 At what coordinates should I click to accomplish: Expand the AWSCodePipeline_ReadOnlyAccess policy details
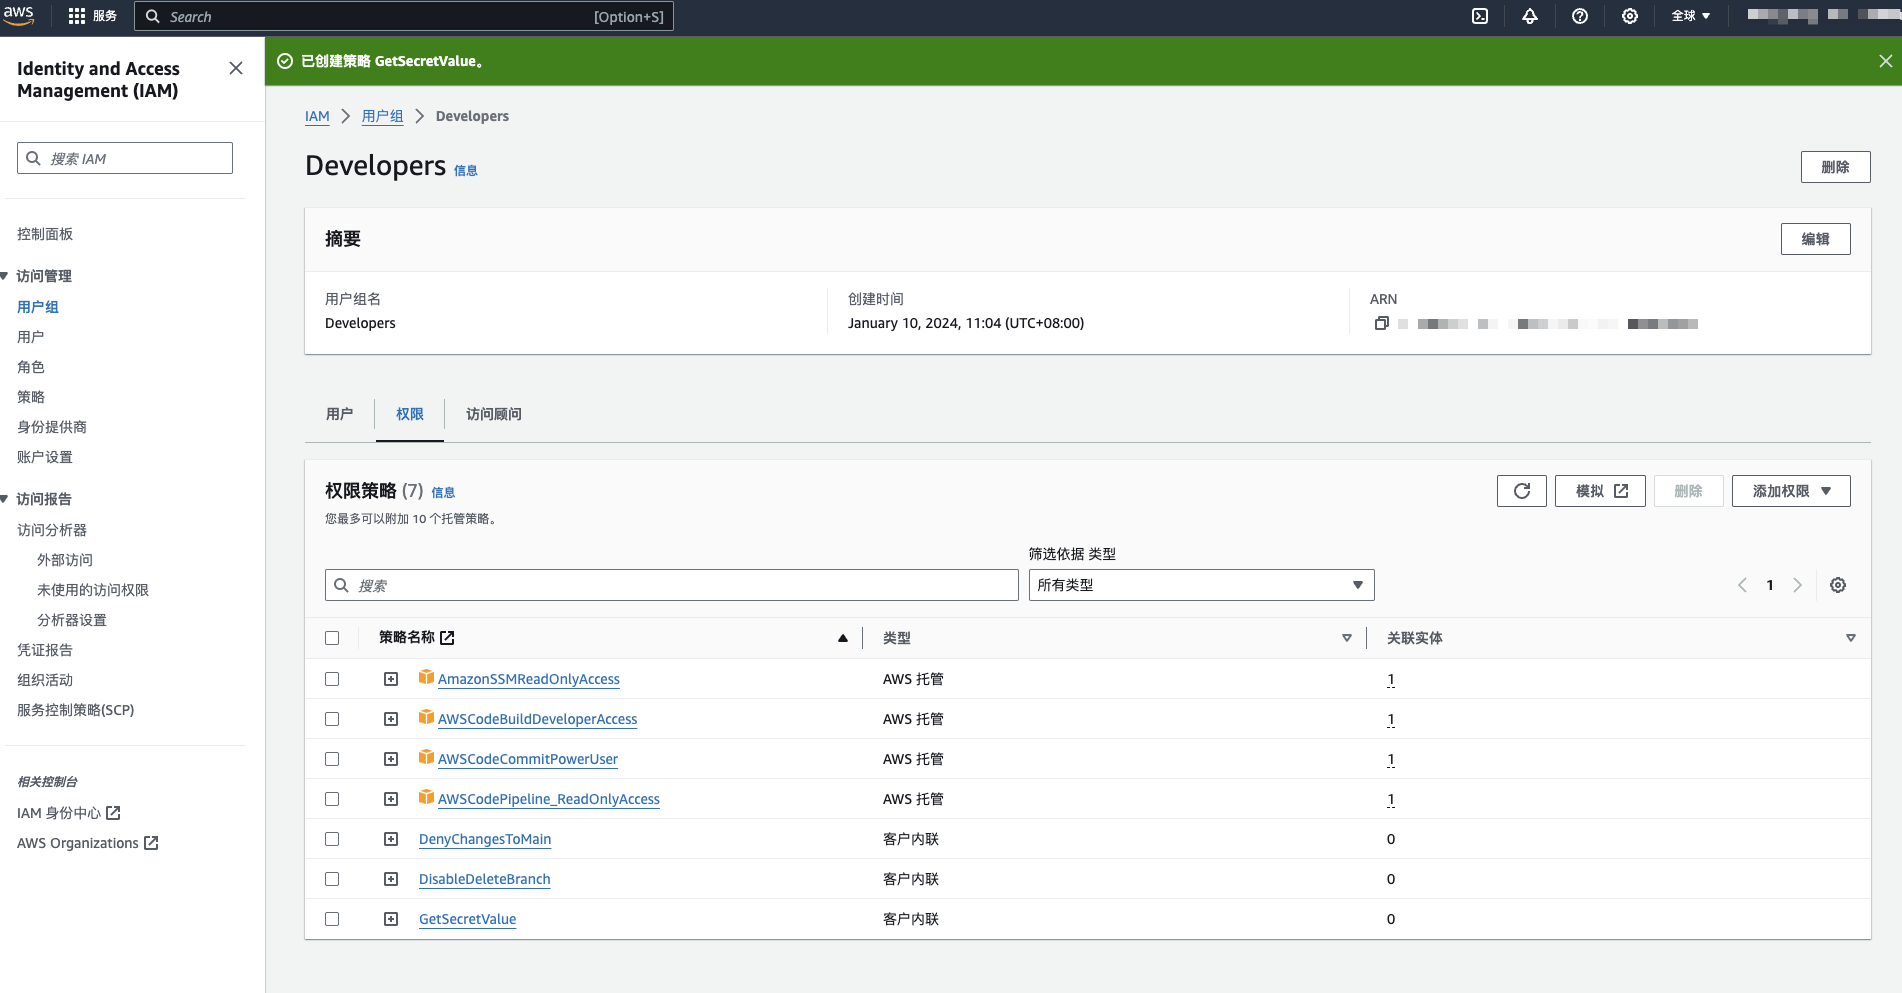391,799
